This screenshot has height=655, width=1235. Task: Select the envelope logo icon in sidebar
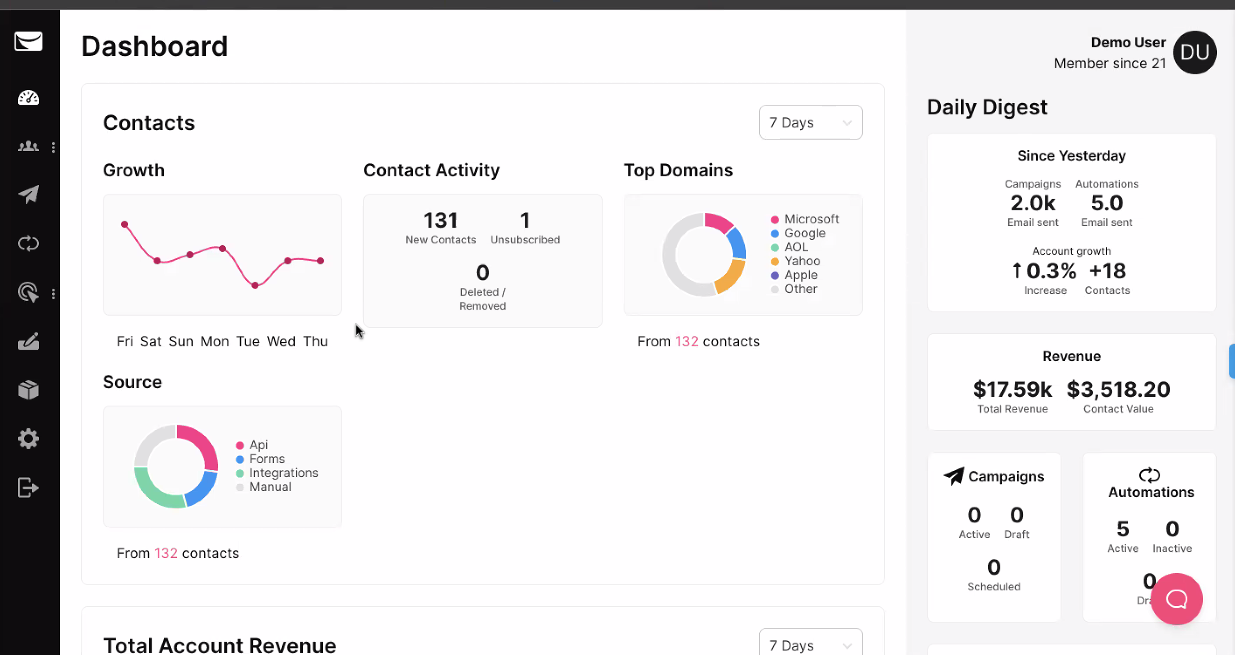28,41
